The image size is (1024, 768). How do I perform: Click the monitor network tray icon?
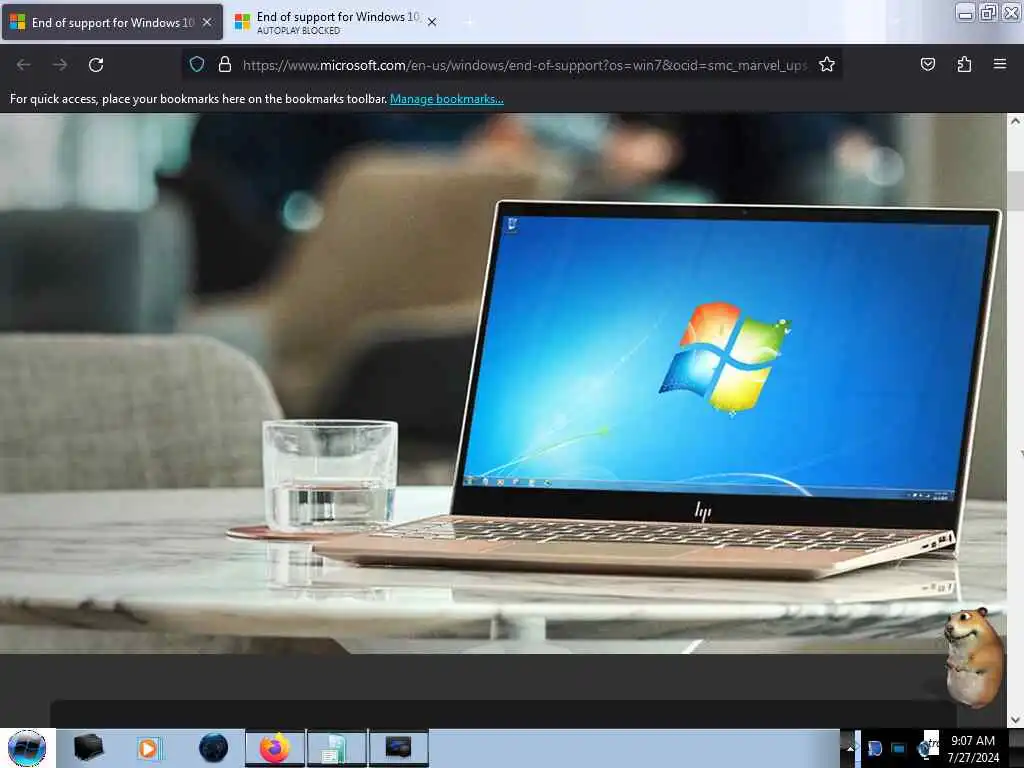[899, 748]
